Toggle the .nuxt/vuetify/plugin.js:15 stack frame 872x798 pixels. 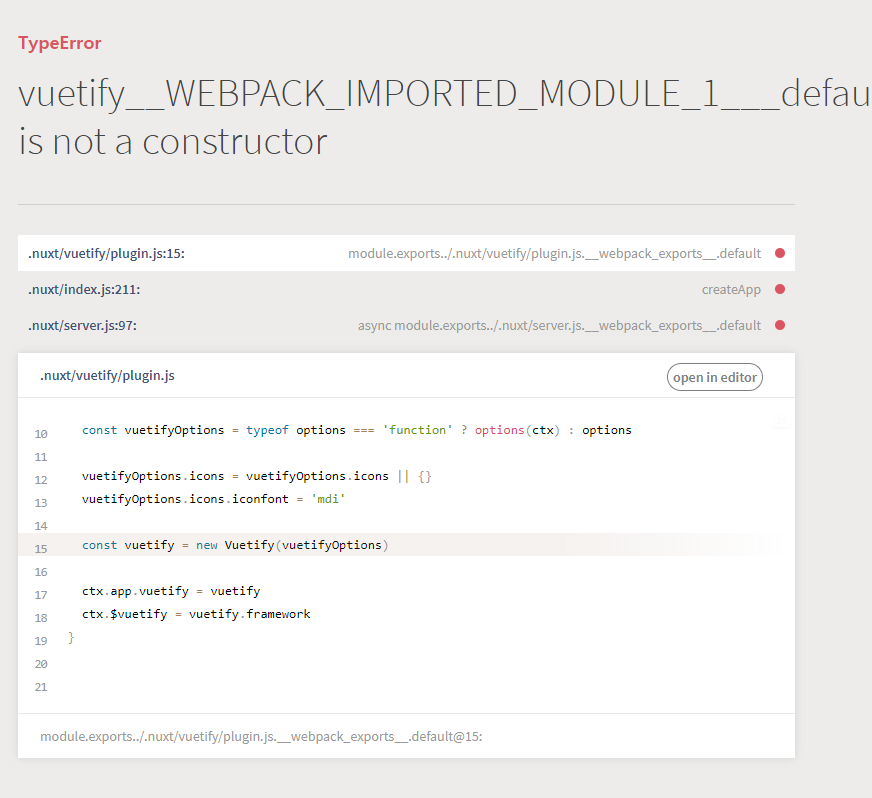point(105,253)
